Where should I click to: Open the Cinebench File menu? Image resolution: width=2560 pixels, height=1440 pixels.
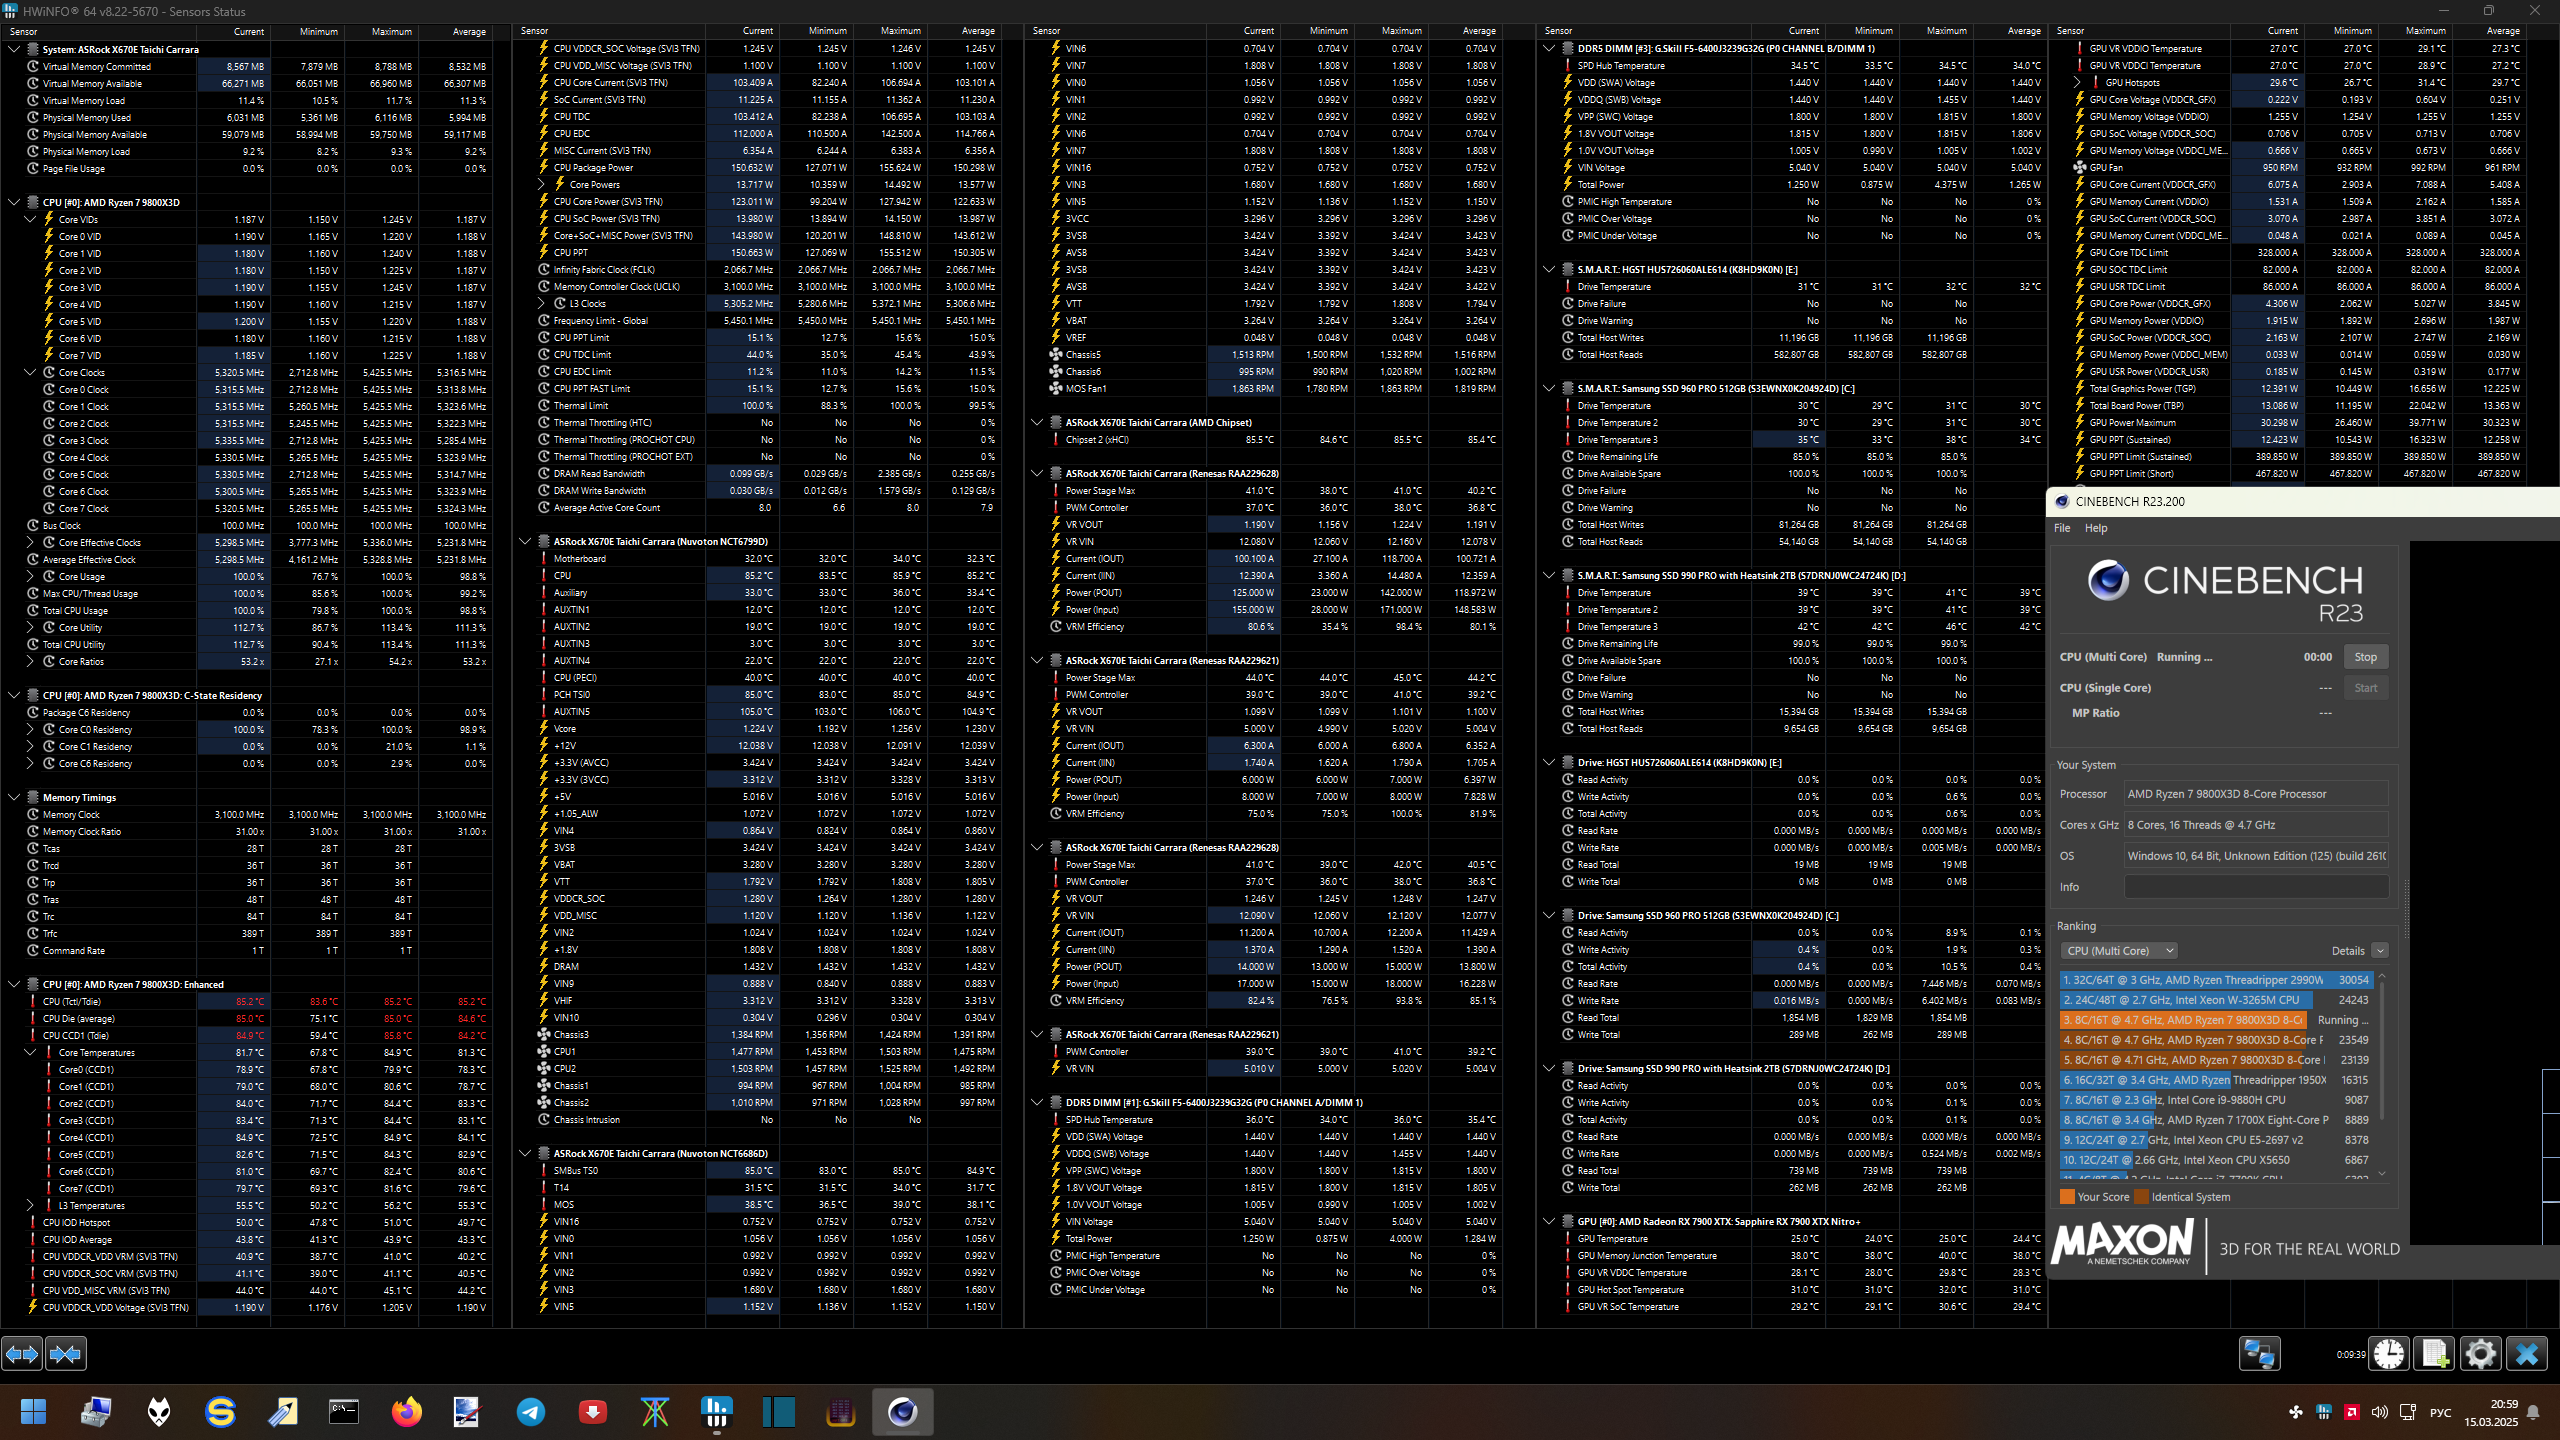(x=2062, y=528)
